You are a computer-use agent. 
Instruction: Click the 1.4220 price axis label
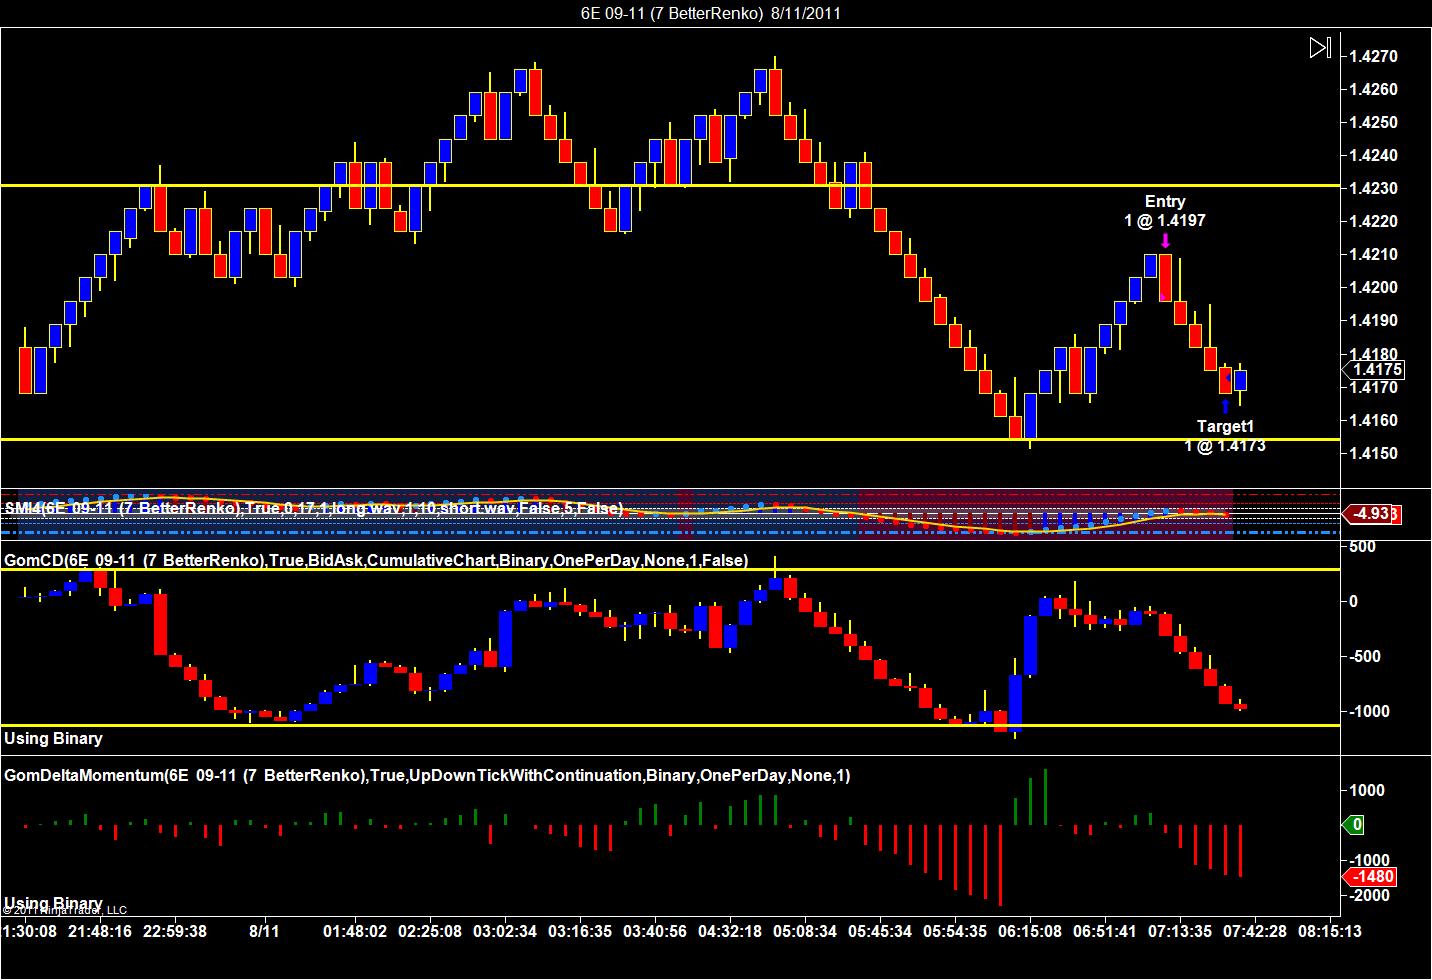click(x=1374, y=222)
